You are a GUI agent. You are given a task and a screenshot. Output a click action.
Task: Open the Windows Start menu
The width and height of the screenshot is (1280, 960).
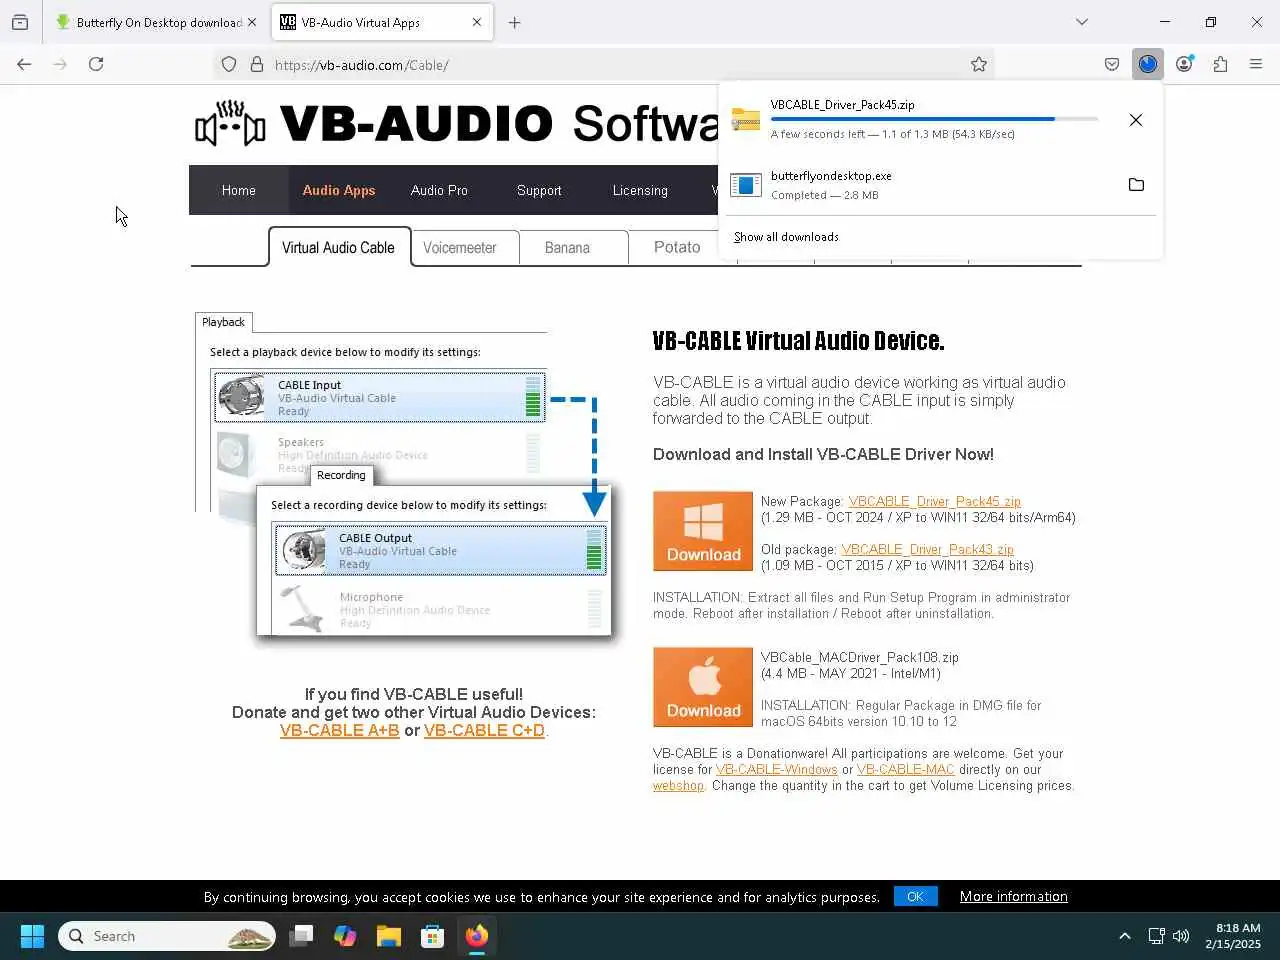coord(32,936)
